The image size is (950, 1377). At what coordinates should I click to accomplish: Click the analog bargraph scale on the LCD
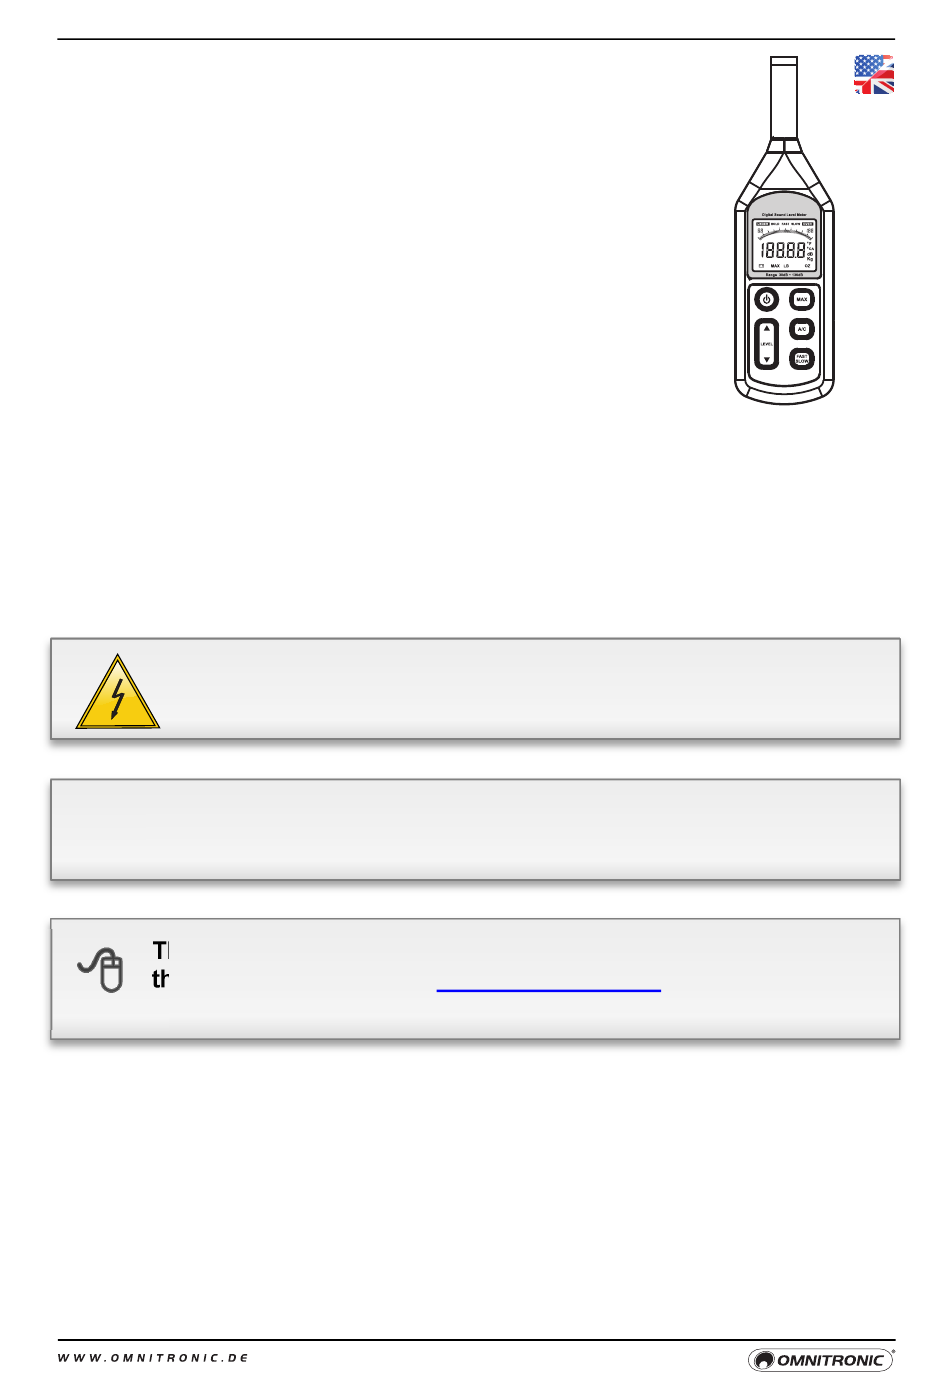pyautogui.click(x=785, y=232)
